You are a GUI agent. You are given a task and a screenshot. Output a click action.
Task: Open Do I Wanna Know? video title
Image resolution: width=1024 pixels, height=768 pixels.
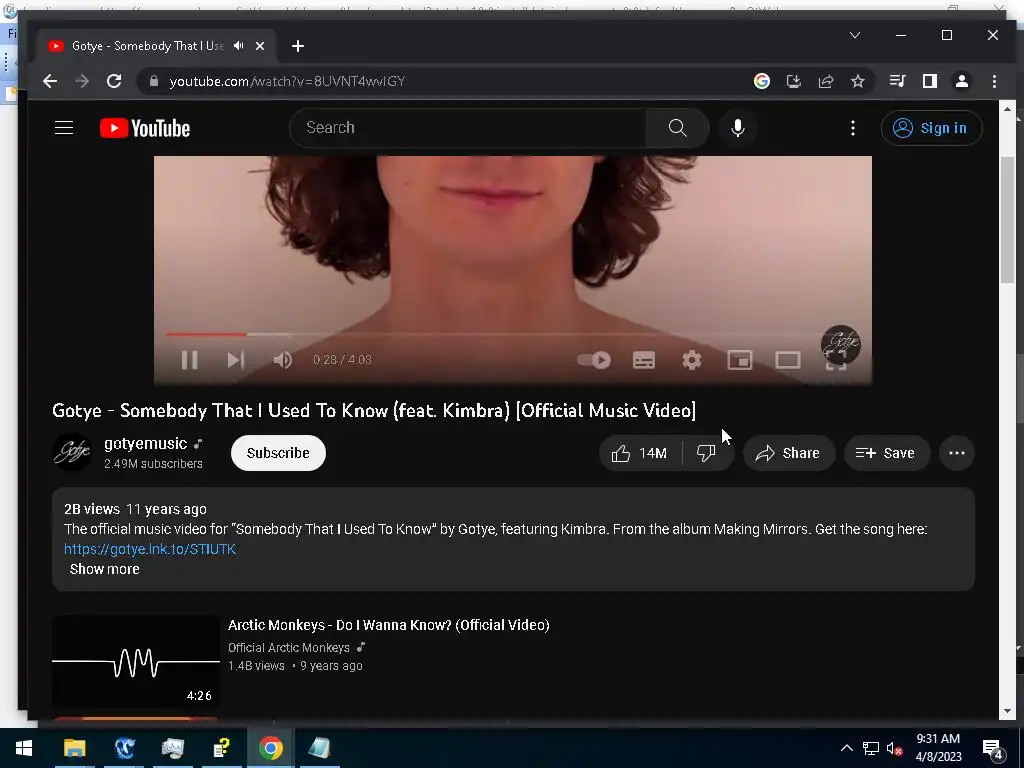point(389,625)
